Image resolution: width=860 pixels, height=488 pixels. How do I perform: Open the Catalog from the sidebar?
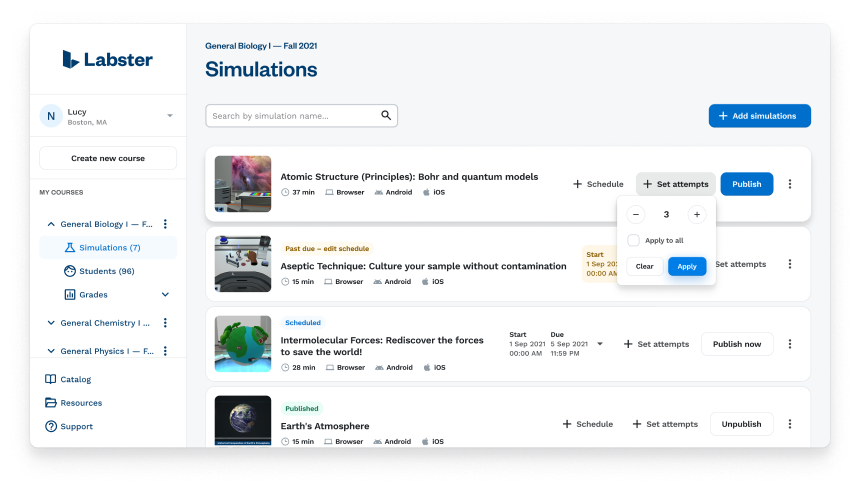pyautogui.click(x=75, y=379)
